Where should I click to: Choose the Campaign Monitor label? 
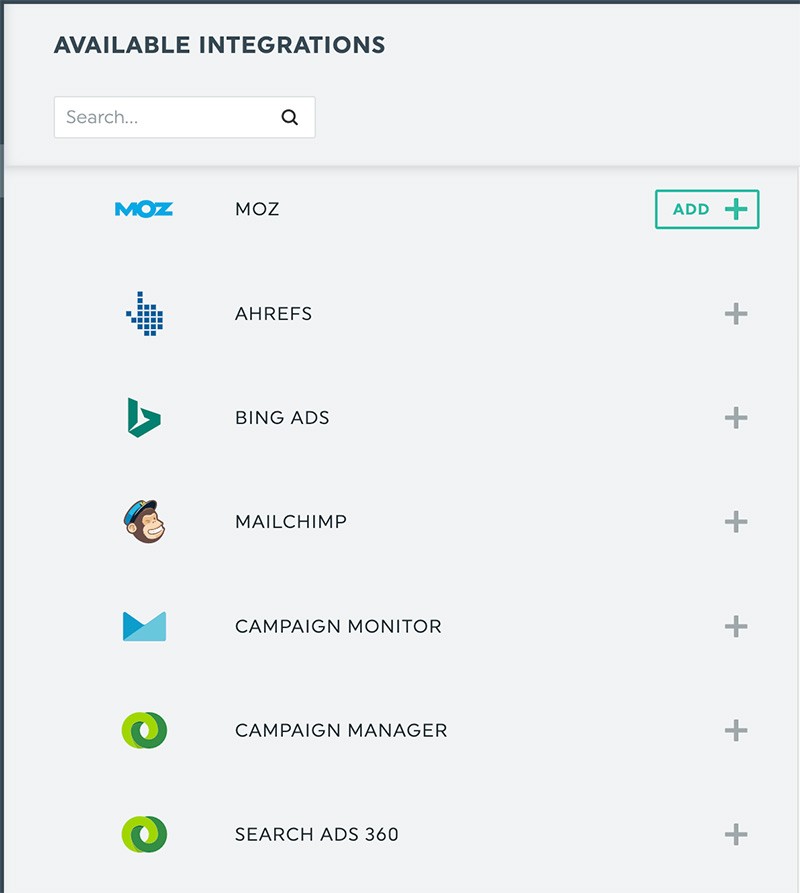coord(338,627)
